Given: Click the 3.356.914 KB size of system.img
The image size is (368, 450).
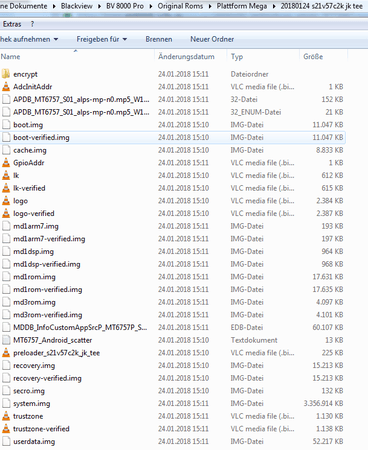Looking at the screenshot, I should (323, 403).
